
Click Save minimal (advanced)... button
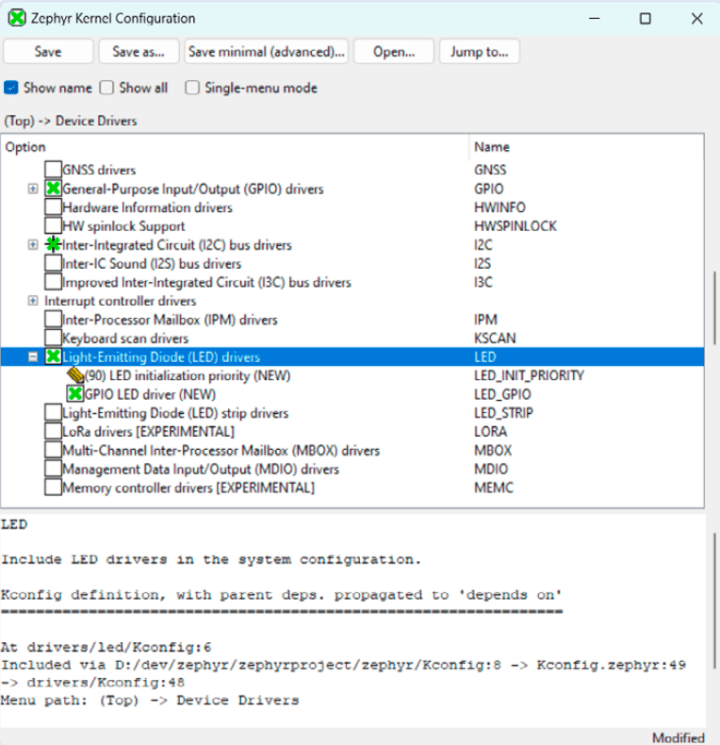click(266, 52)
